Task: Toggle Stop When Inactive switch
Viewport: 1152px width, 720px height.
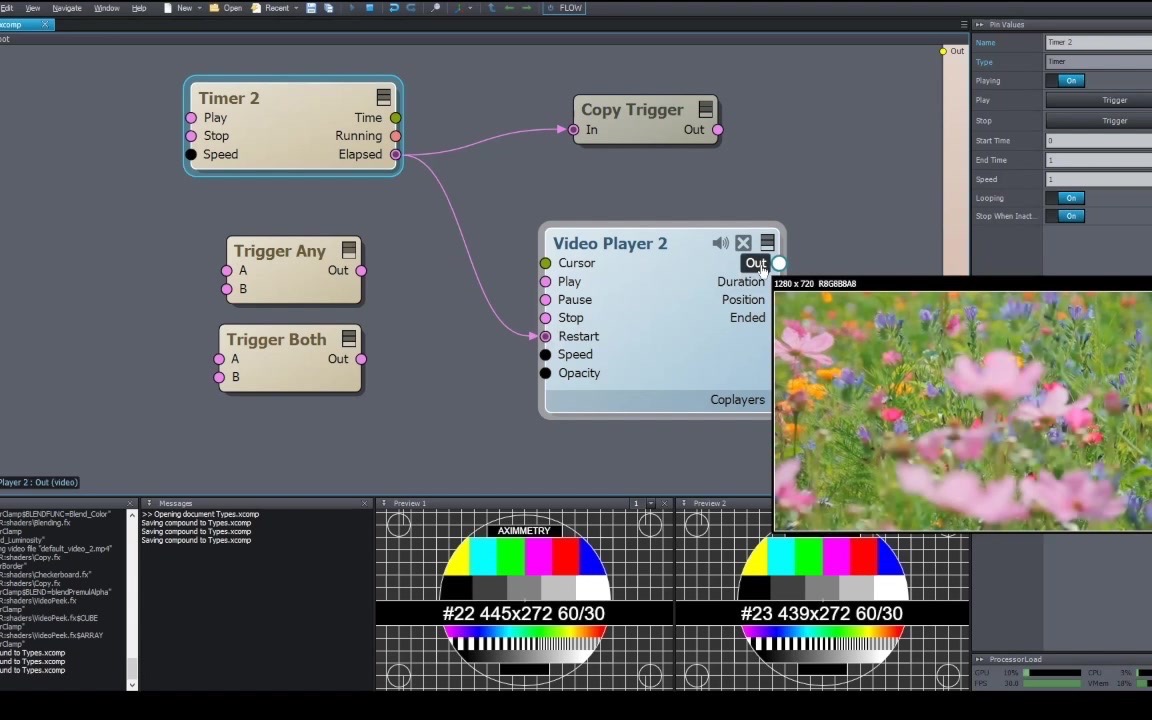Action: click(1070, 216)
